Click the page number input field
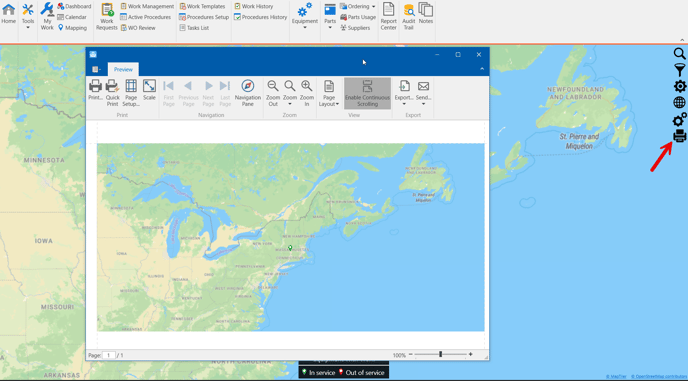688x381 pixels. 109,355
